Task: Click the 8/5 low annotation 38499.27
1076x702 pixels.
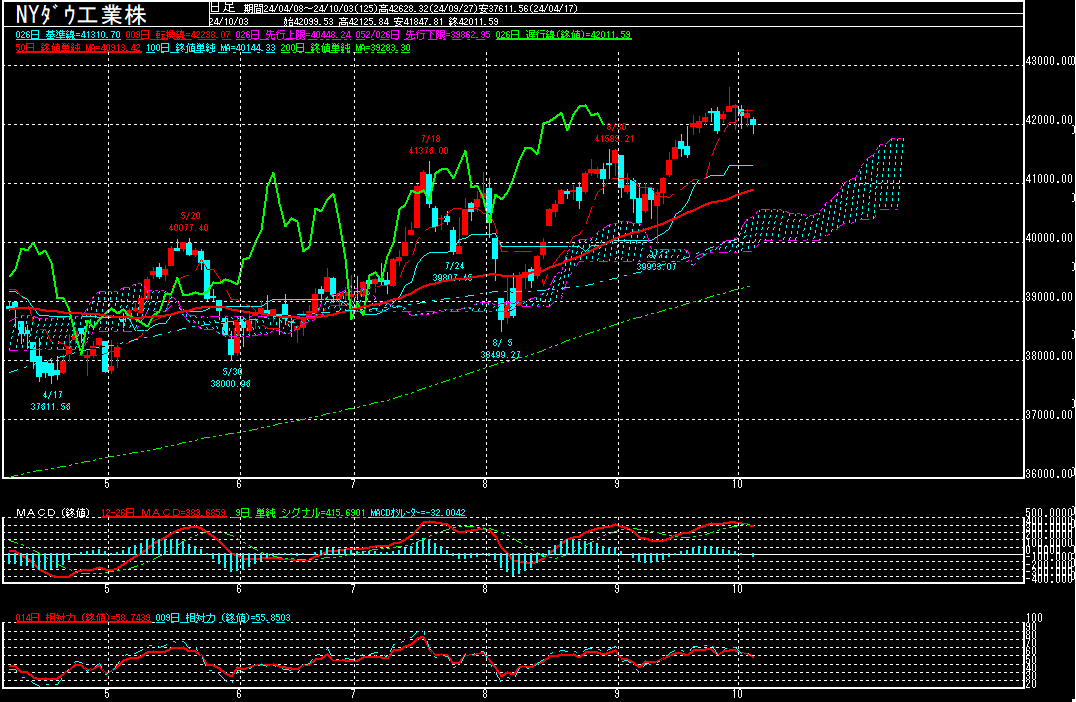Action: coord(501,349)
